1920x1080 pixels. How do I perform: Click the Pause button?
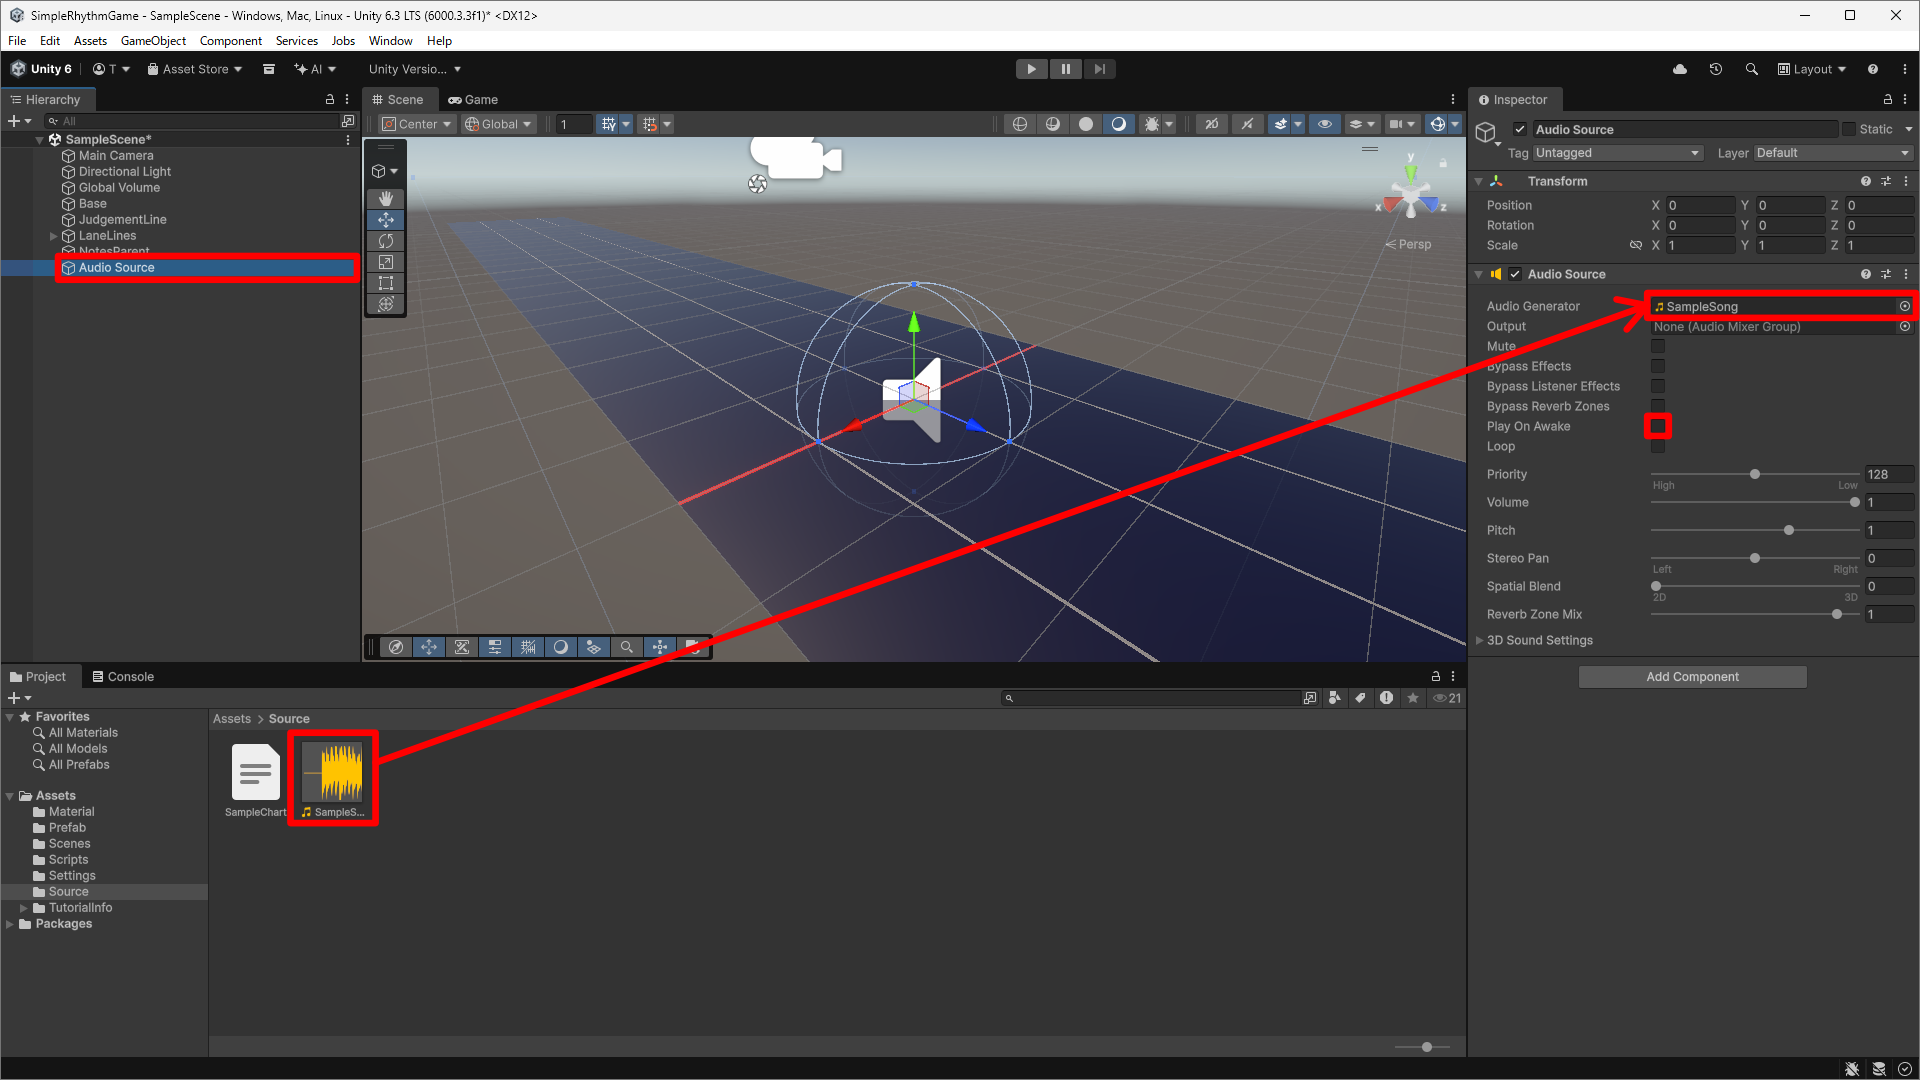(x=1065, y=69)
